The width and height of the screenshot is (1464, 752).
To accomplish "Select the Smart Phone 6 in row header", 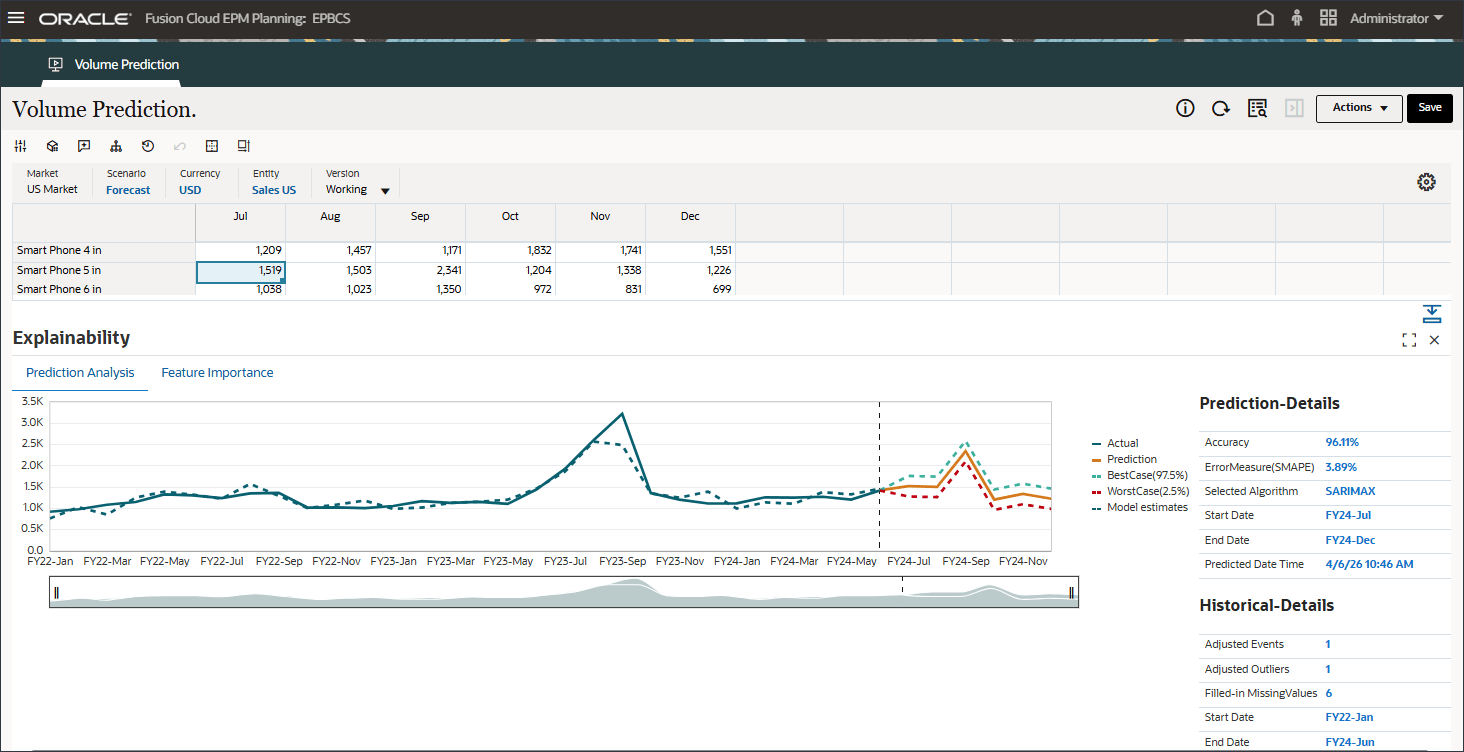I will 103,289.
